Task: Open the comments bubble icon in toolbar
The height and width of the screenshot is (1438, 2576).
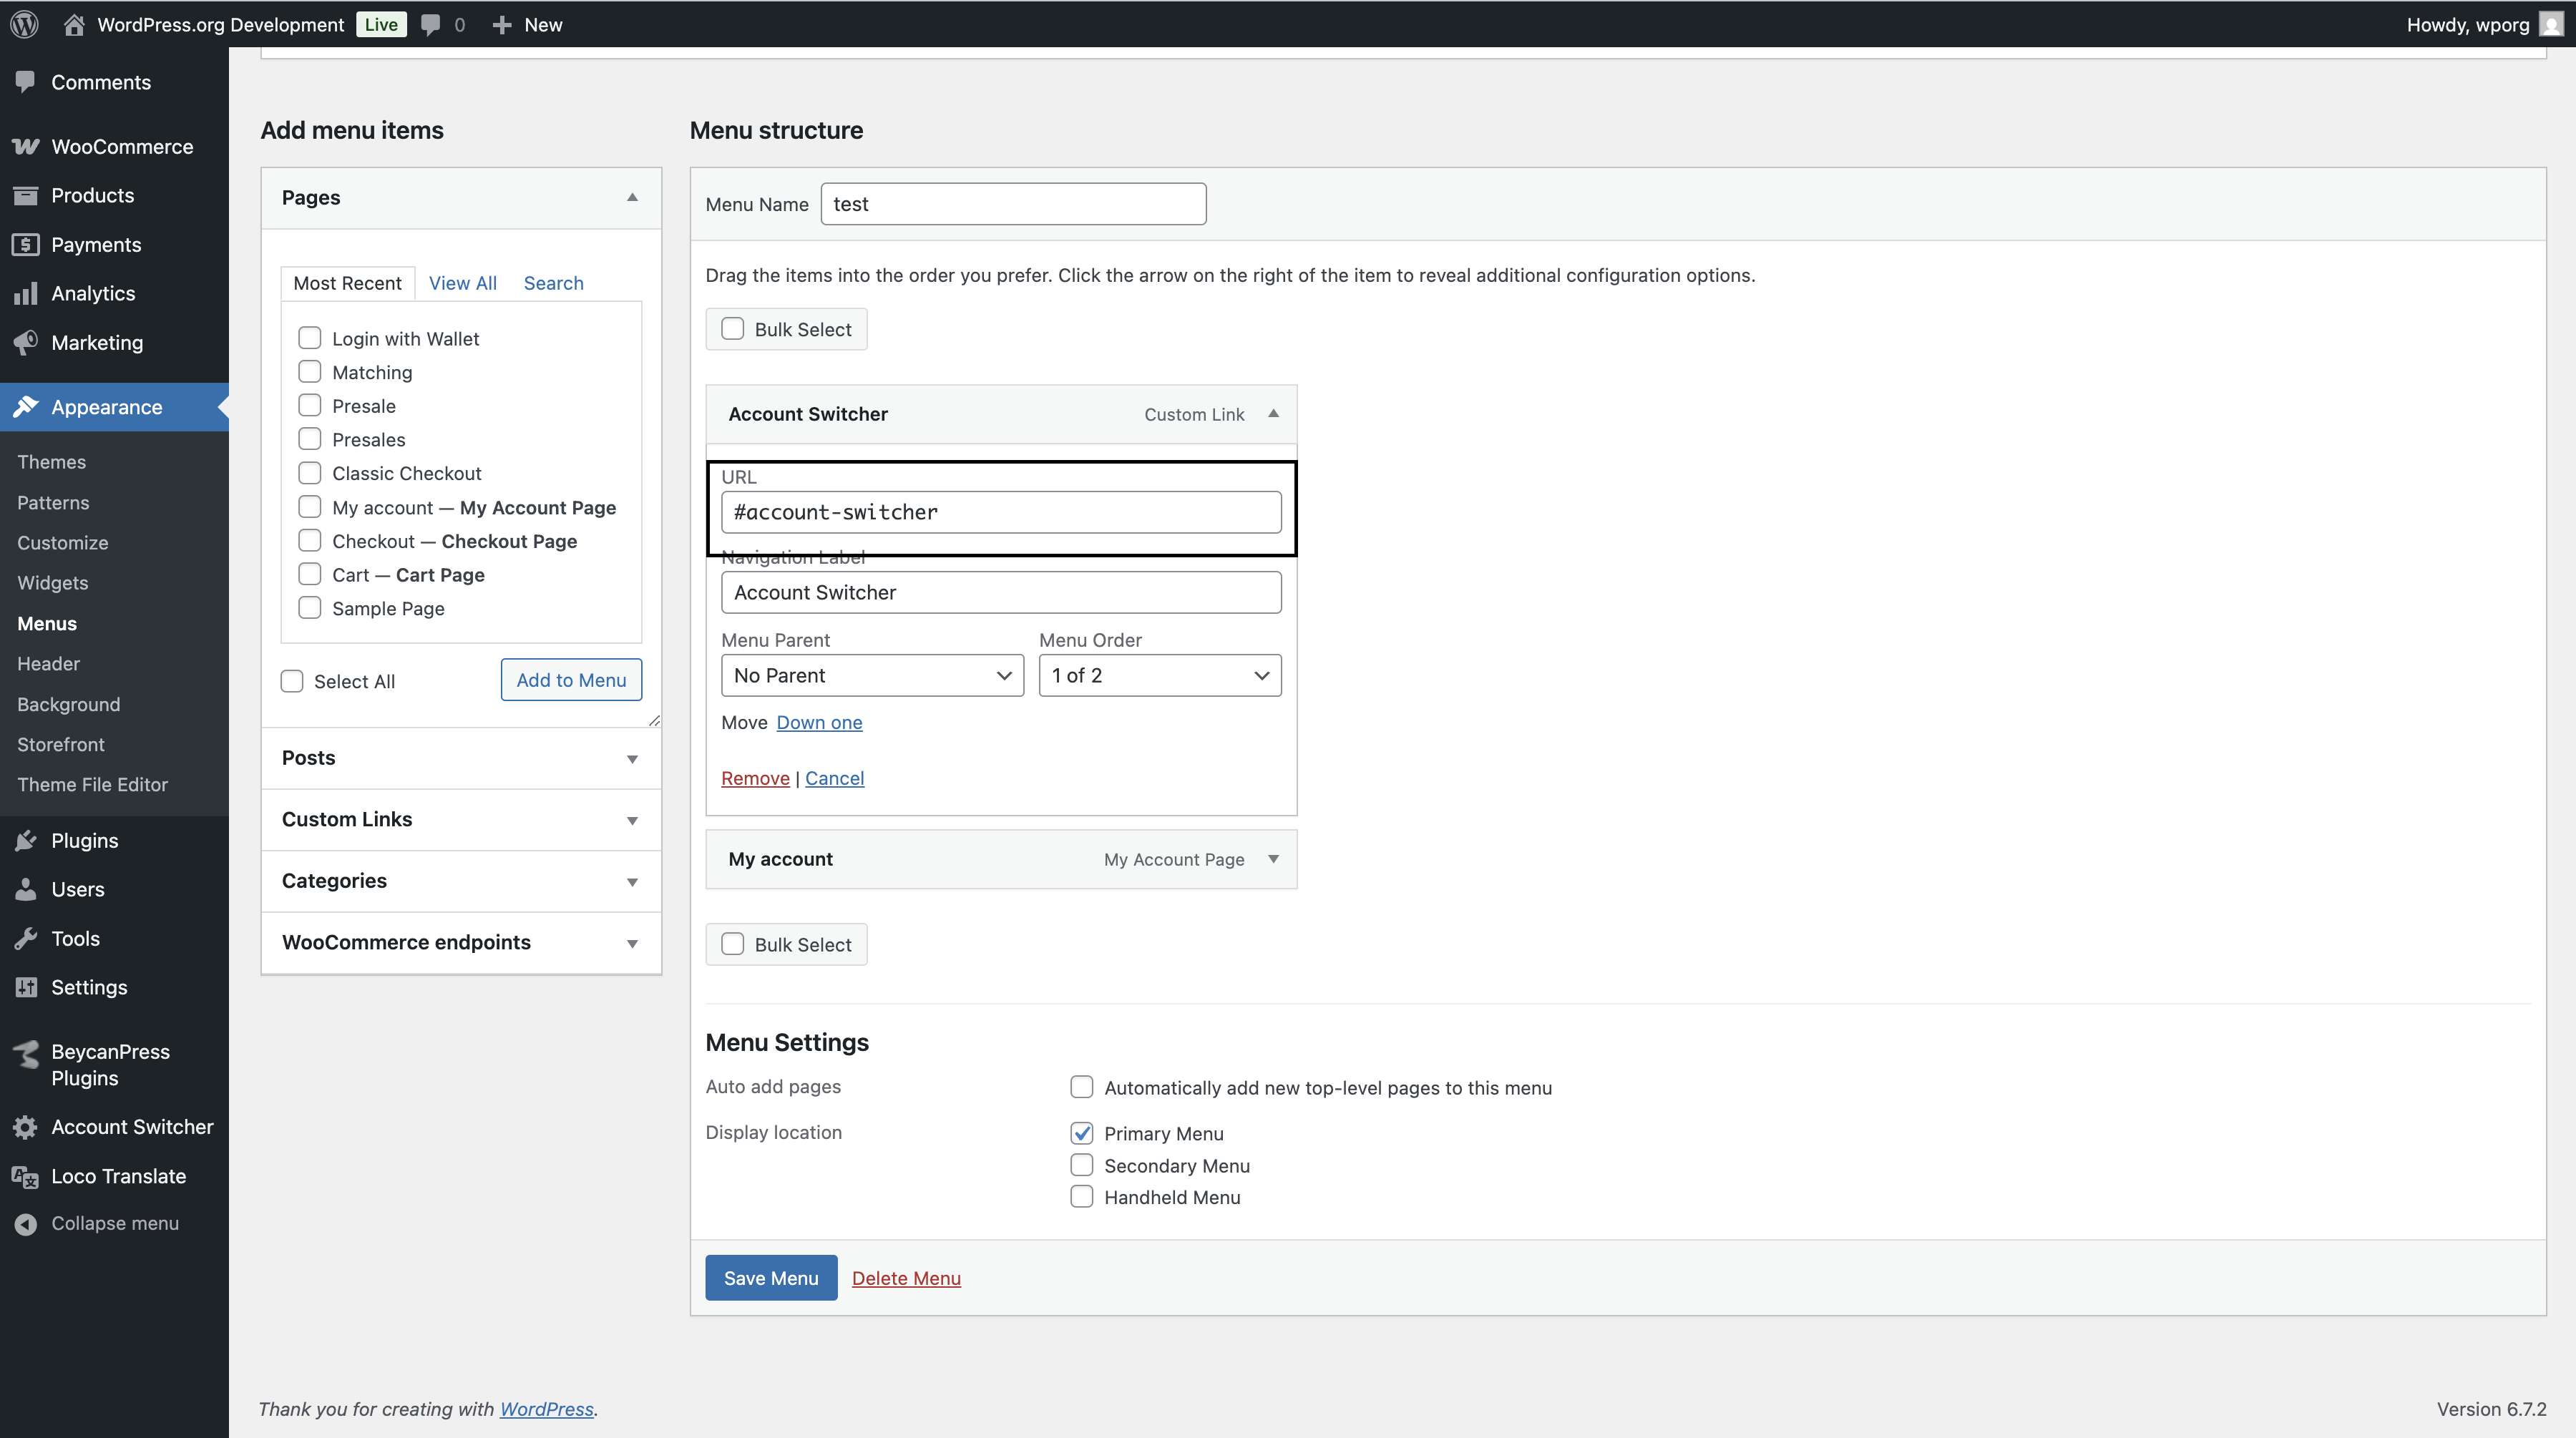Action: pyautogui.click(x=431, y=24)
